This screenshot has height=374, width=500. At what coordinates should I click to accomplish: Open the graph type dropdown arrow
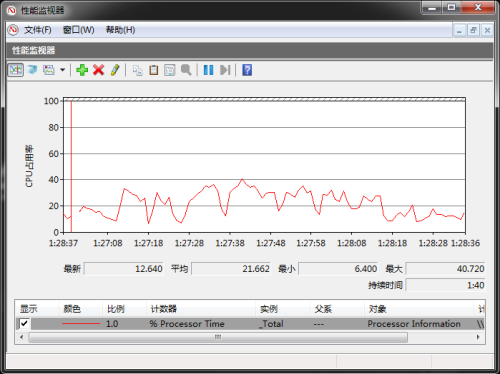coord(62,70)
